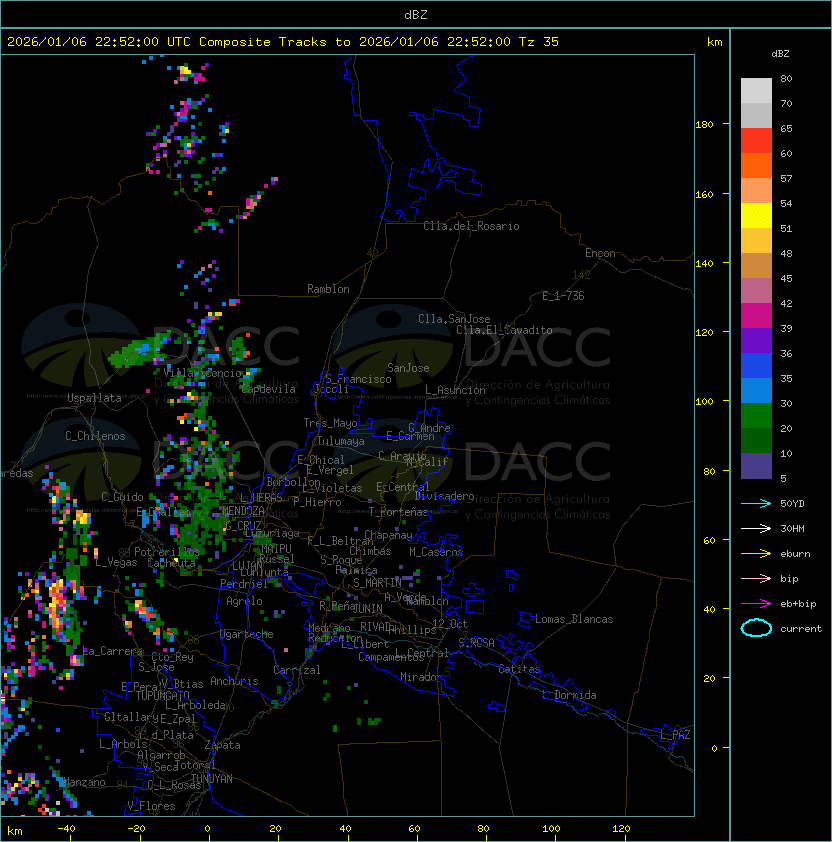Click the 'Mirador' map label
Screen dimensions: 832x842
click(421, 677)
